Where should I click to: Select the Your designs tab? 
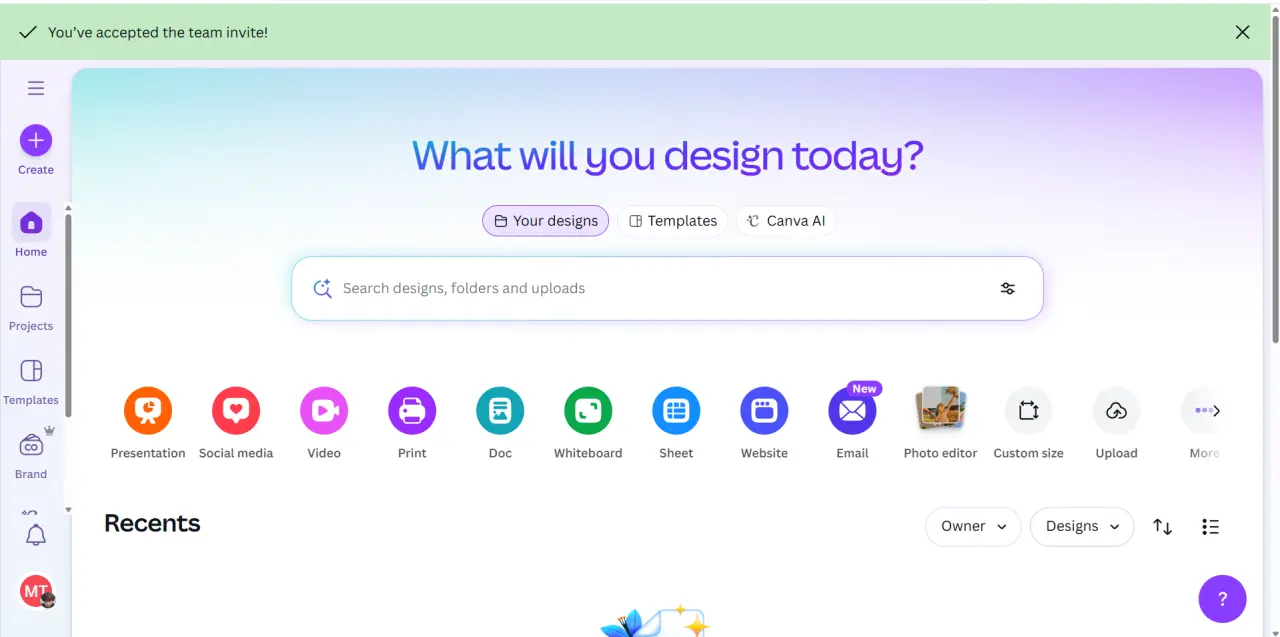pos(545,221)
